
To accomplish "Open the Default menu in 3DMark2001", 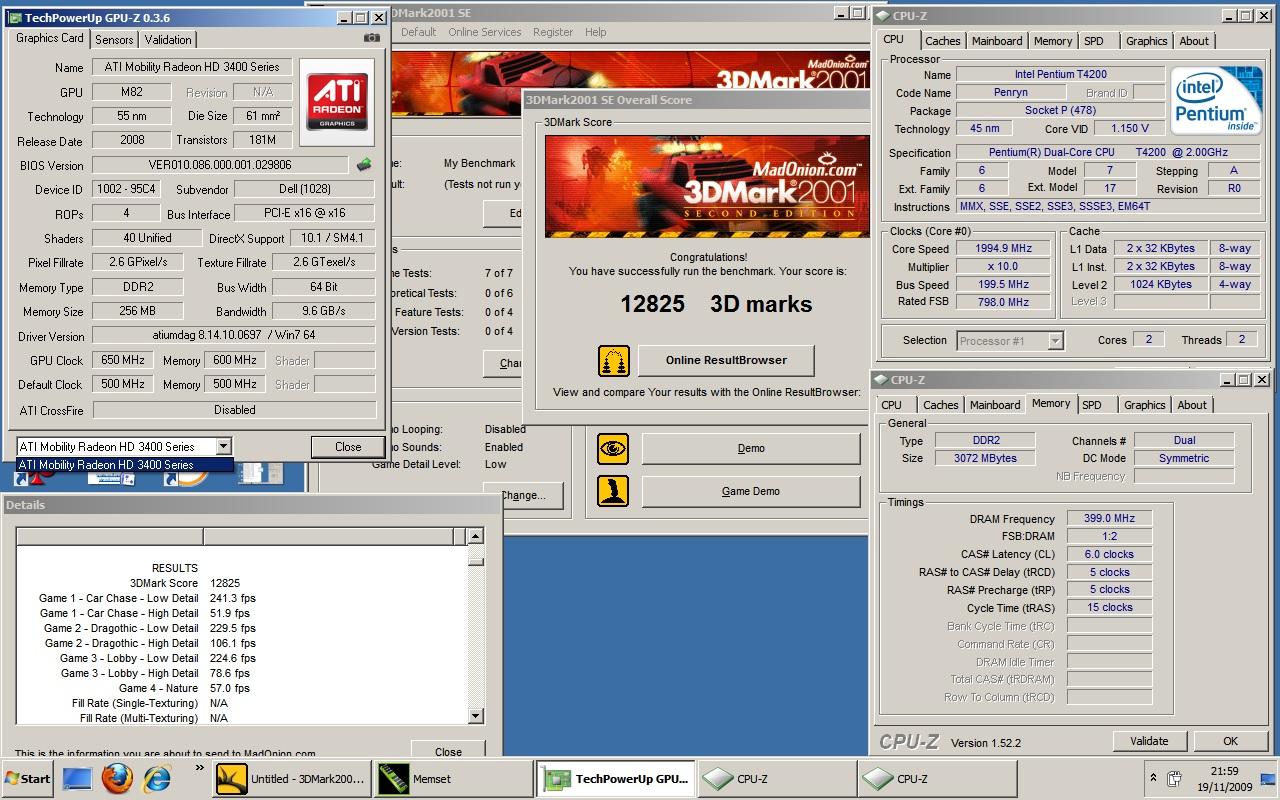I will (418, 32).
